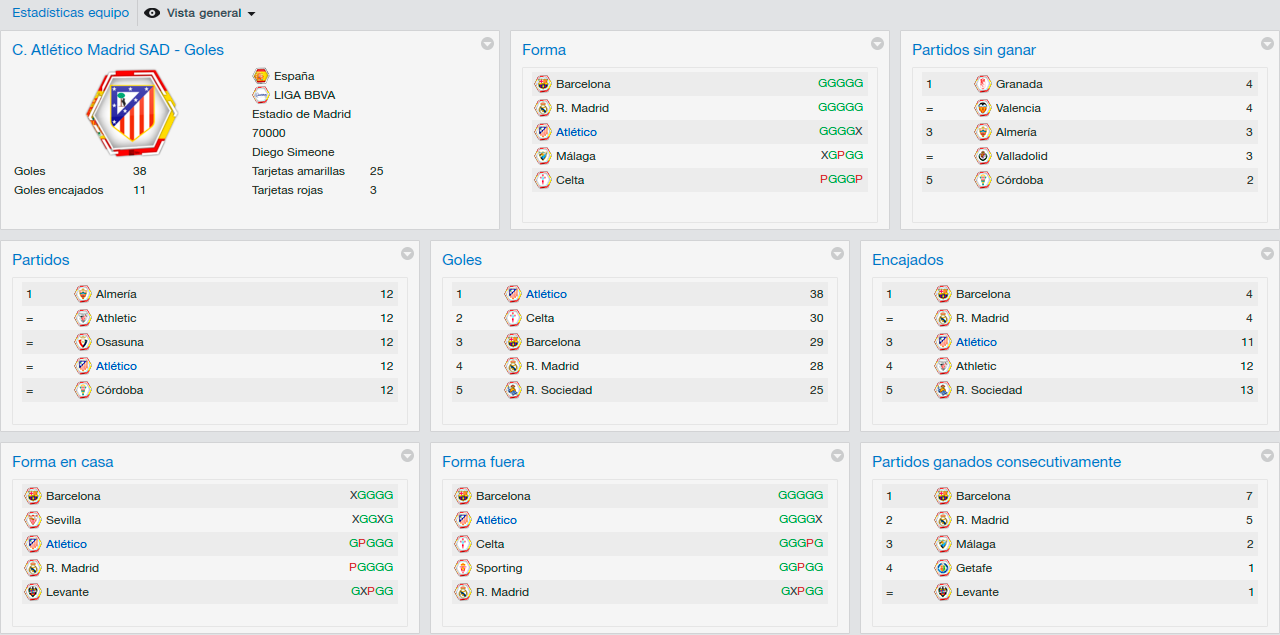This screenshot has height=635, width=1280.
Task: Click the España flag icon
Action: point(261,76)
